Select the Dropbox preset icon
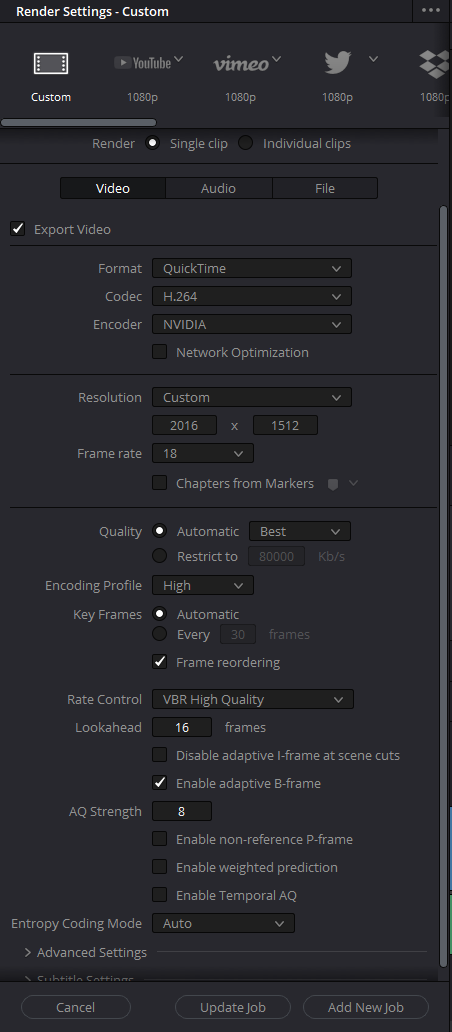 [435, 63]
